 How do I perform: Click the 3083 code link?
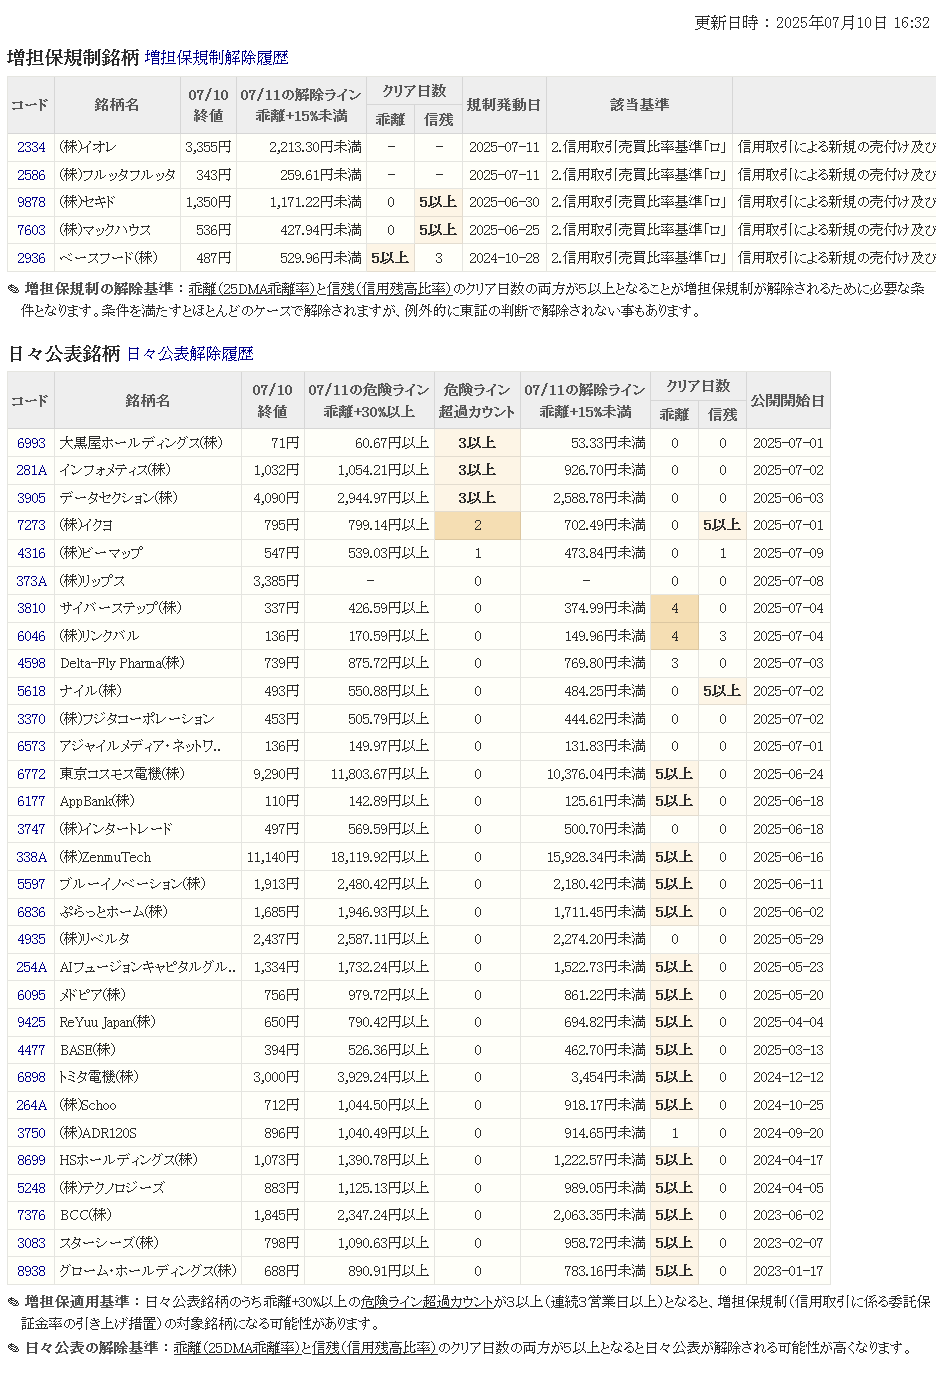[31, 1243]
